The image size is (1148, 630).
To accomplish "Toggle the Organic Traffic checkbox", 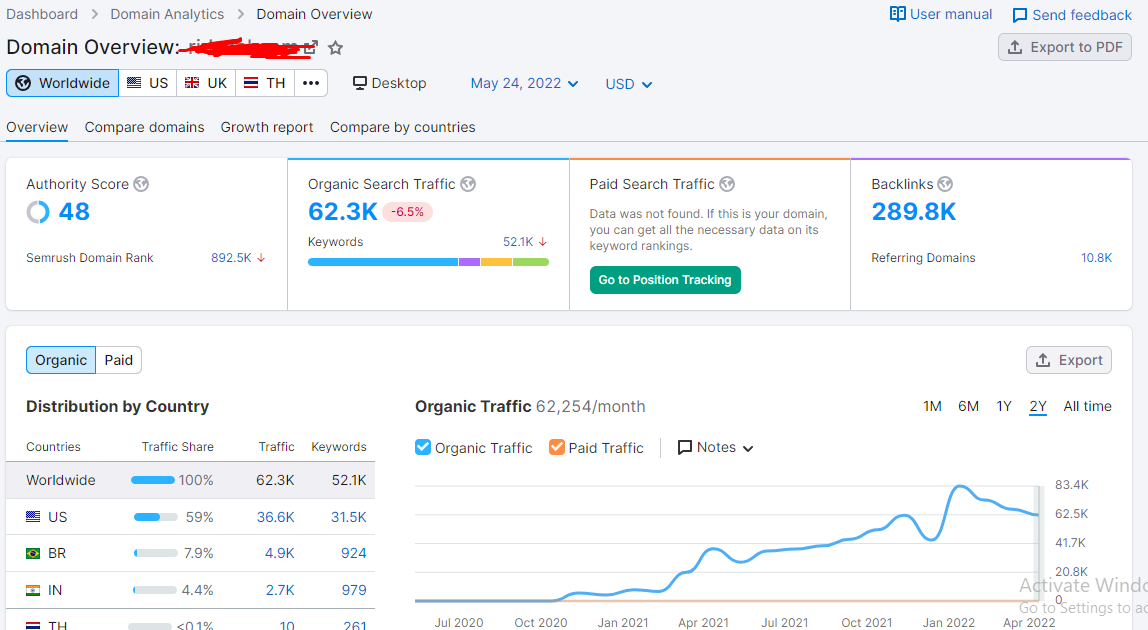I will pos(422,447).
